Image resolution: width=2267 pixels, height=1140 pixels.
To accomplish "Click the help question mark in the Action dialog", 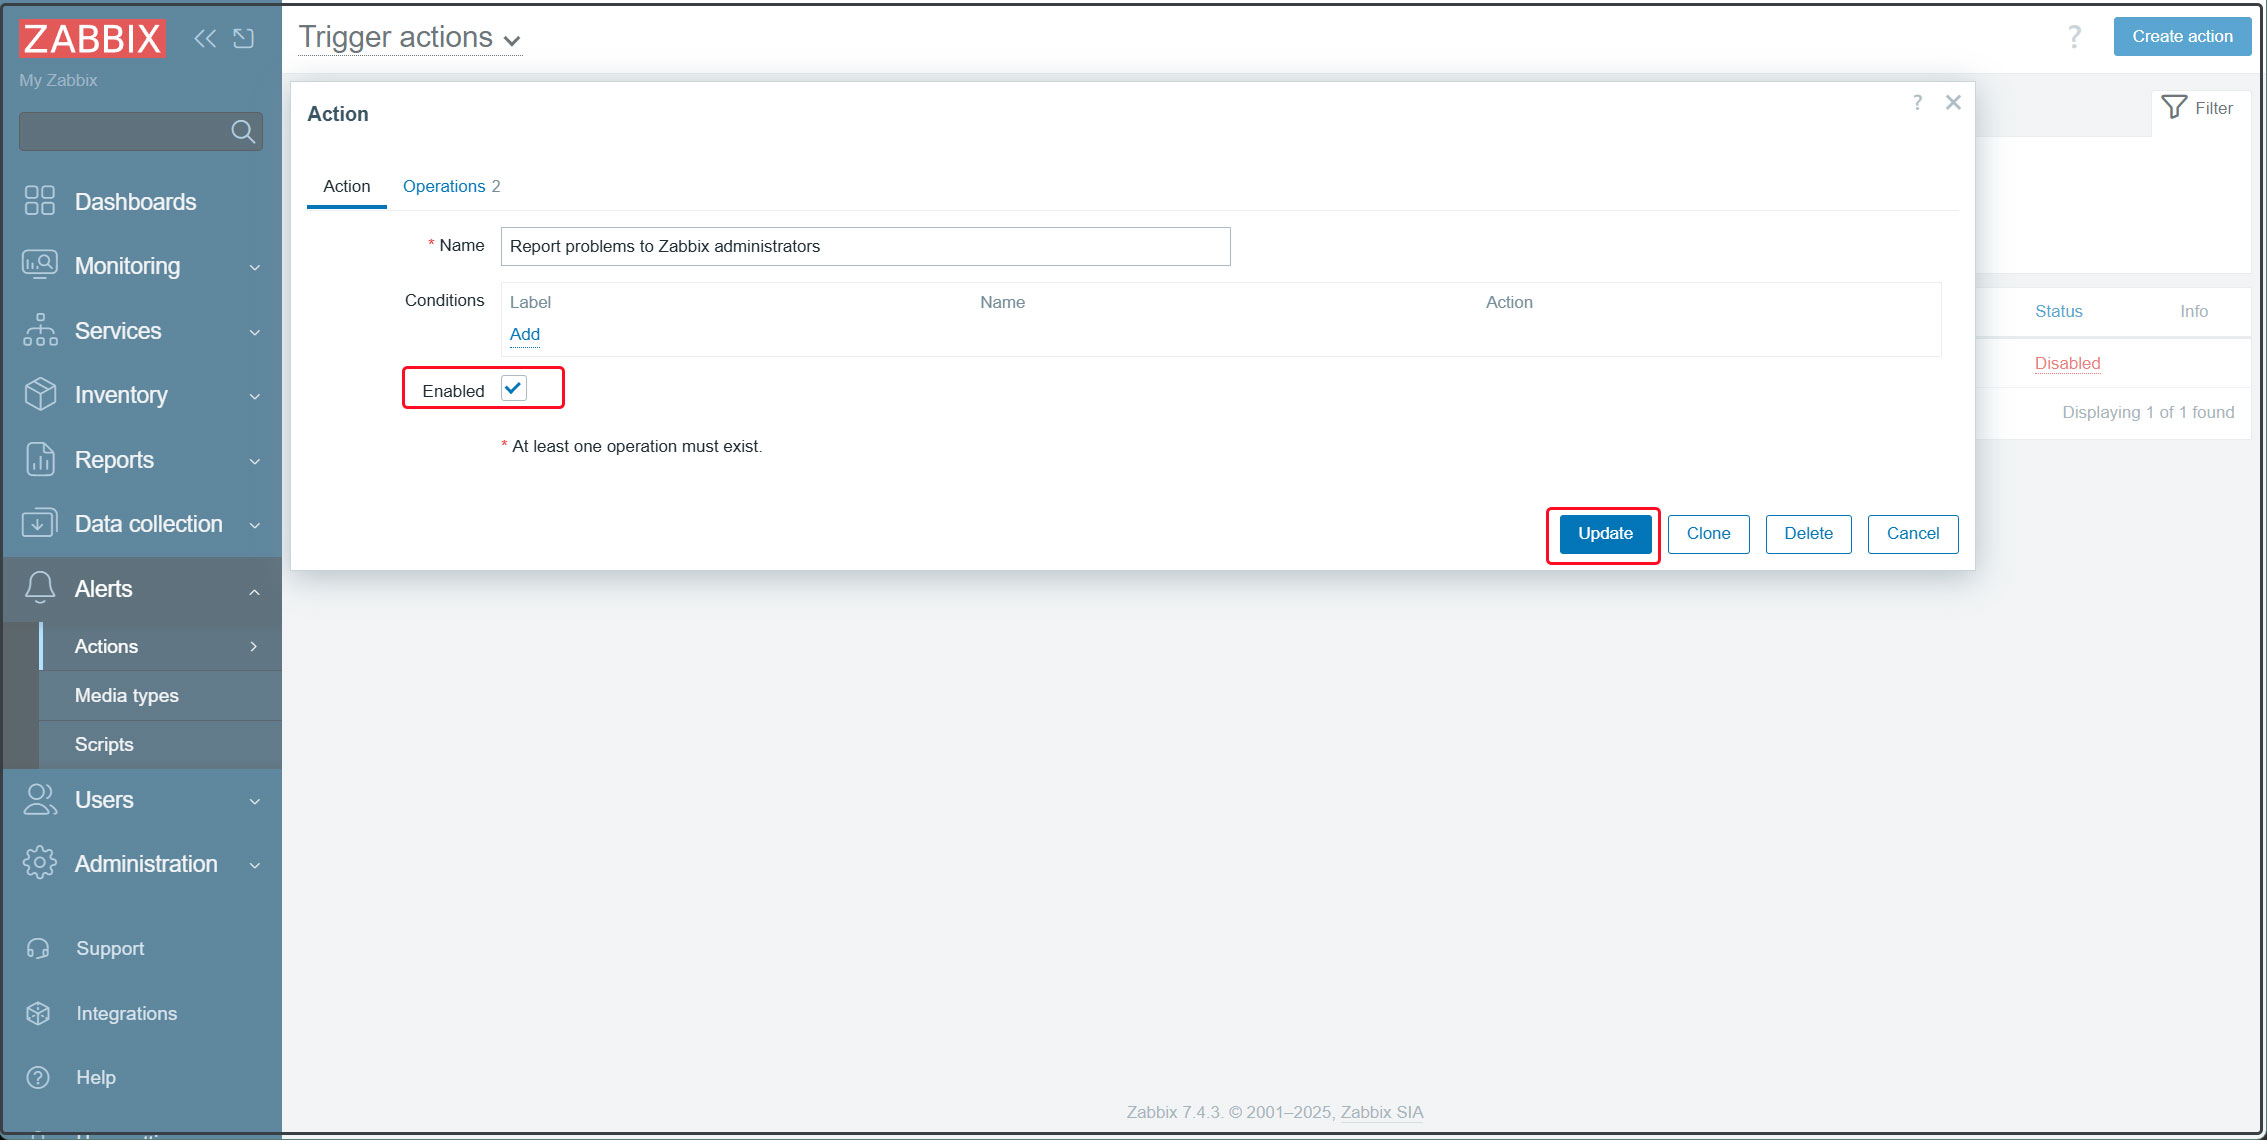I will [x=1916, y=102].
